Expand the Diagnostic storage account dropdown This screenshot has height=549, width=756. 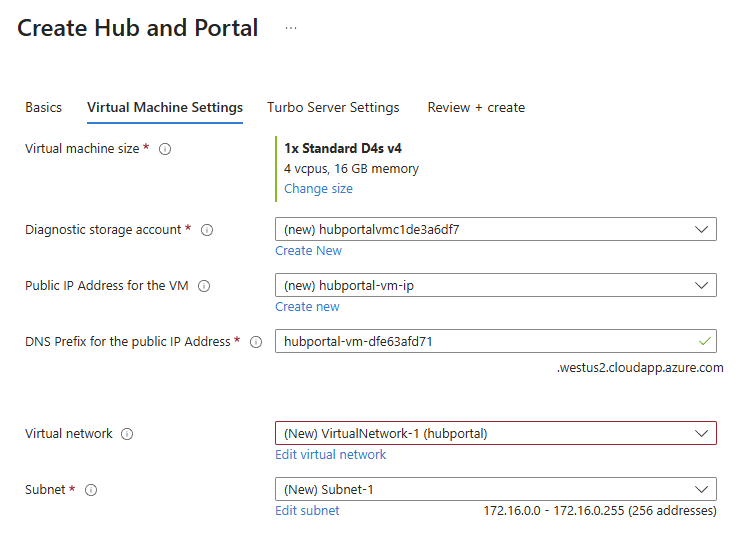495,229
